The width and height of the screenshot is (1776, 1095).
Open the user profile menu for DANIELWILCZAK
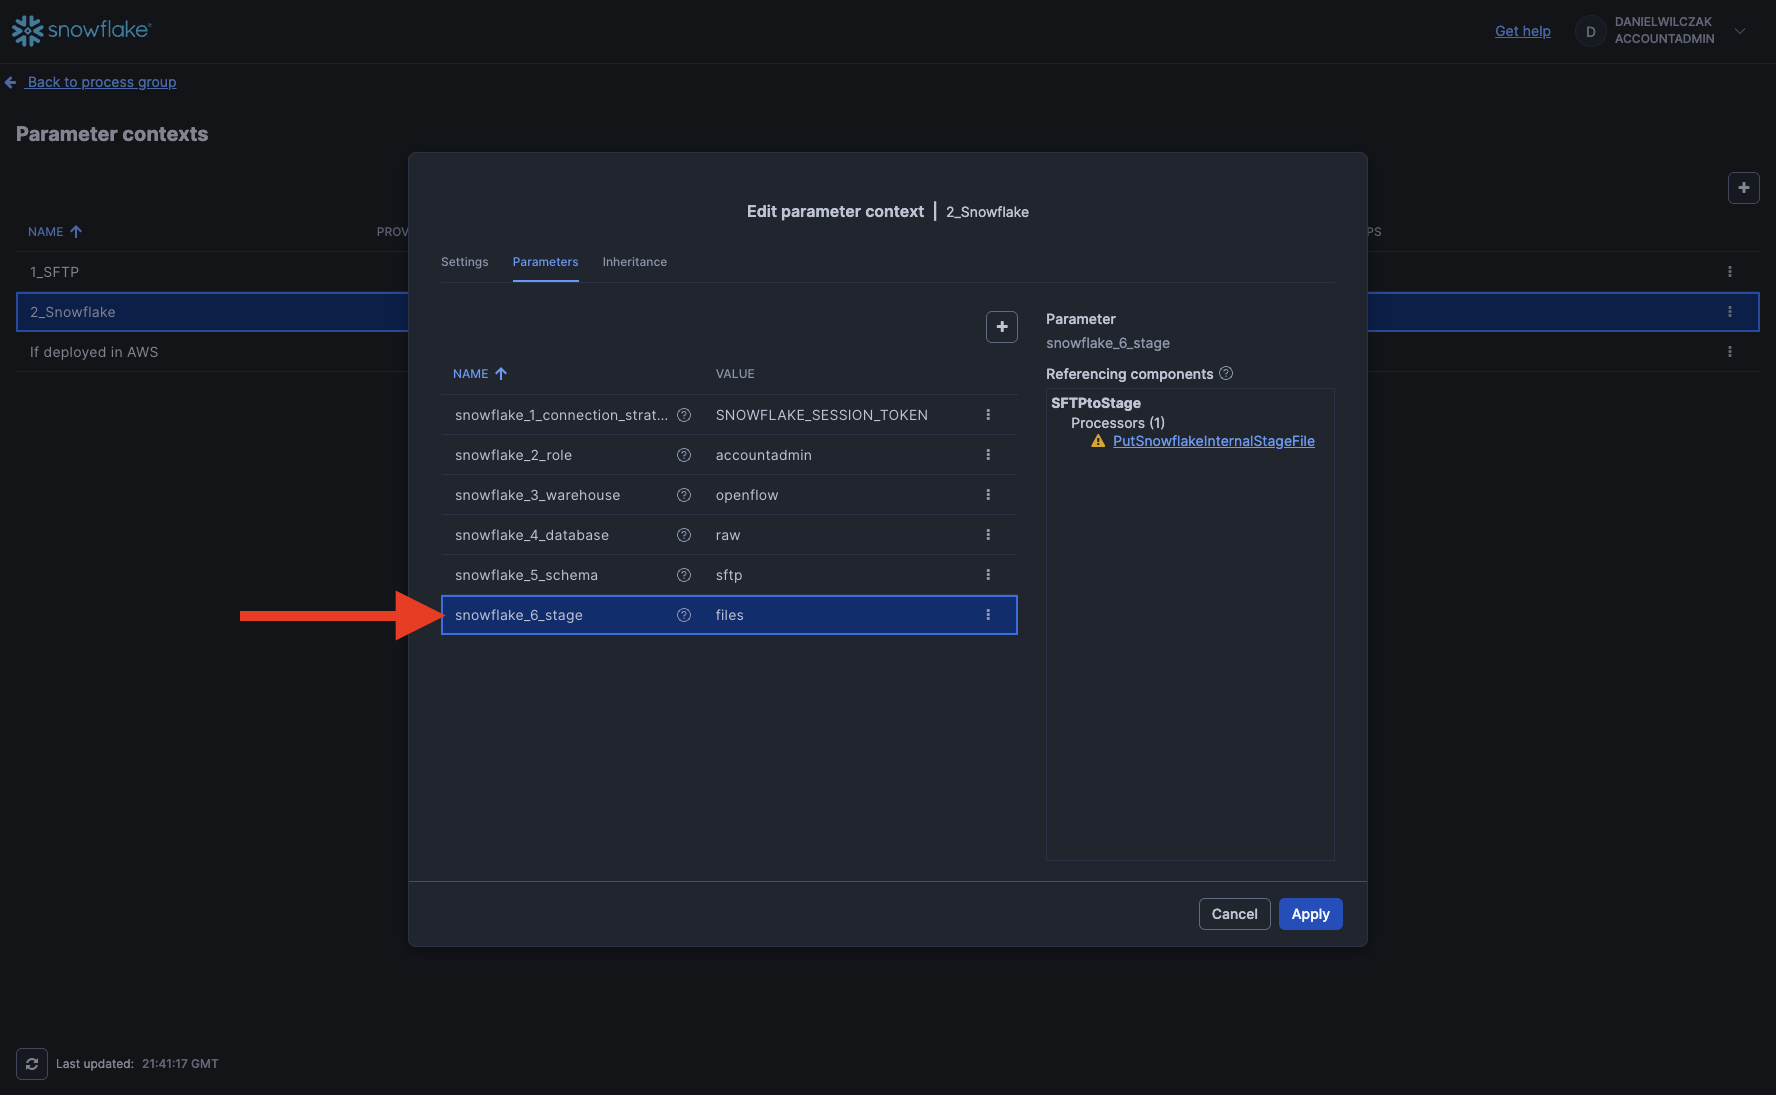[1663, 31]
